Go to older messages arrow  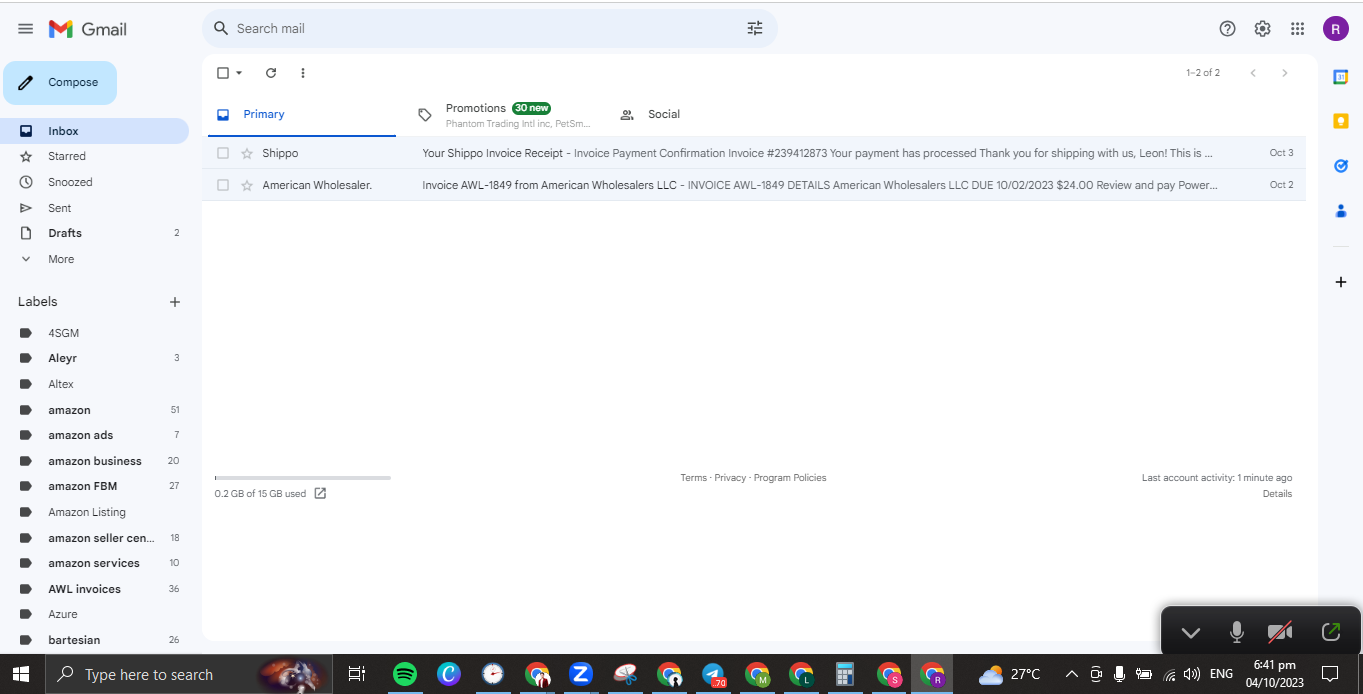click(1285, 73)
